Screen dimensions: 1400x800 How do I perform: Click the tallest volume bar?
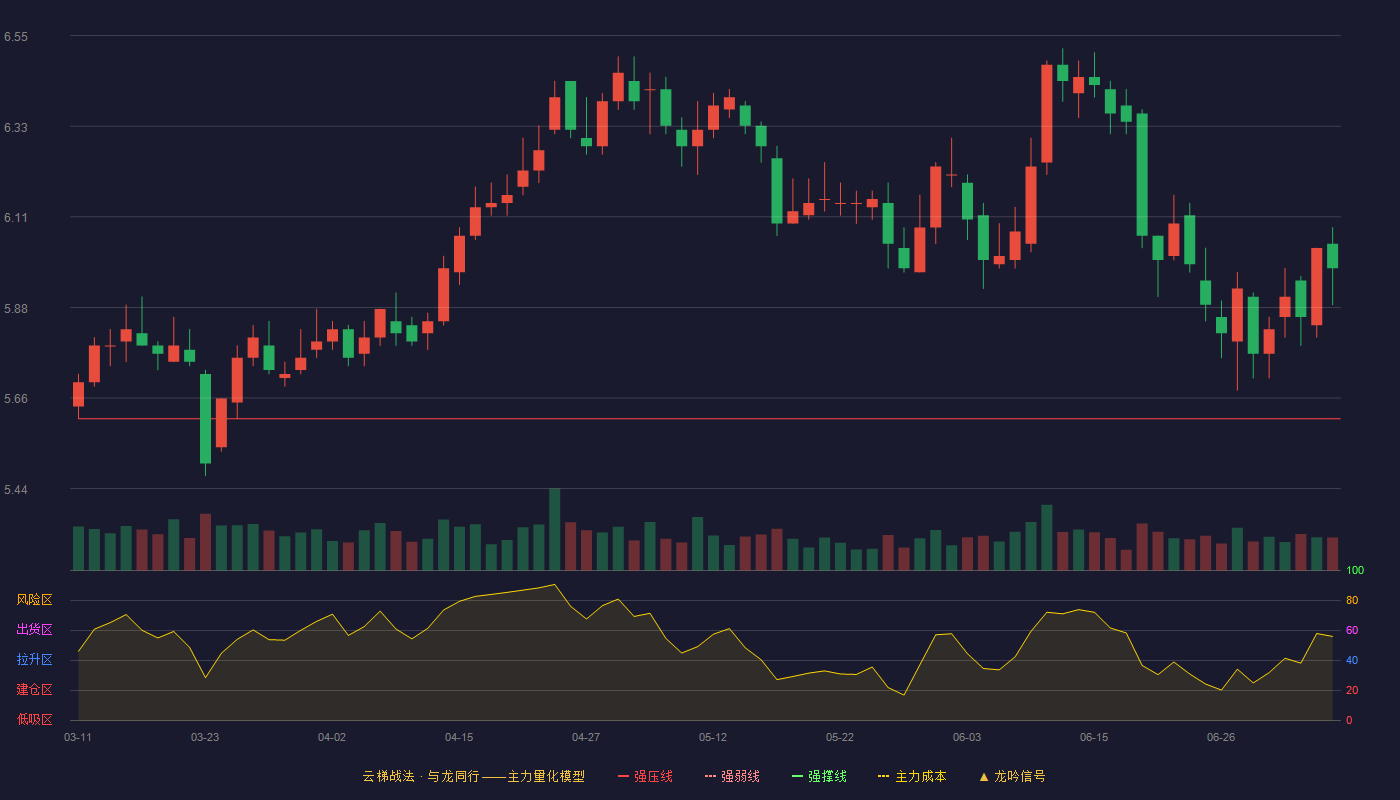click(555, 529)
